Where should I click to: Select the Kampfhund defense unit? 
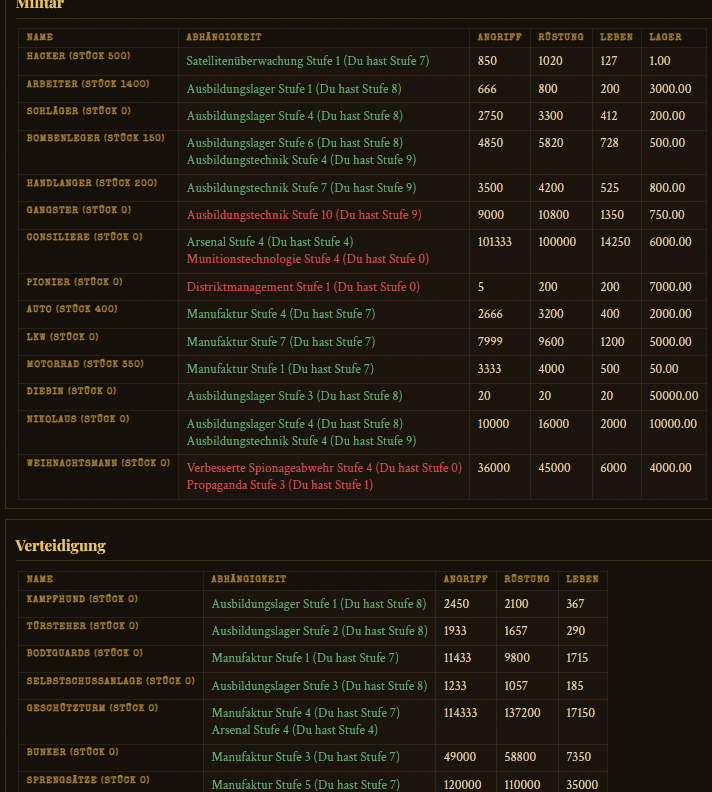(82, 599)
